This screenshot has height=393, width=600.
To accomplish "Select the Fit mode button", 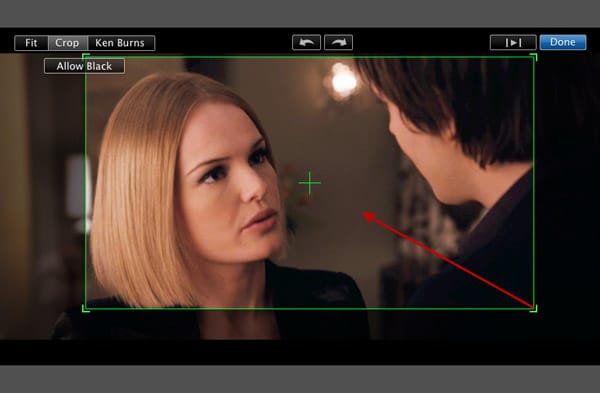I will pyautogui.click(x=31, y=43).
